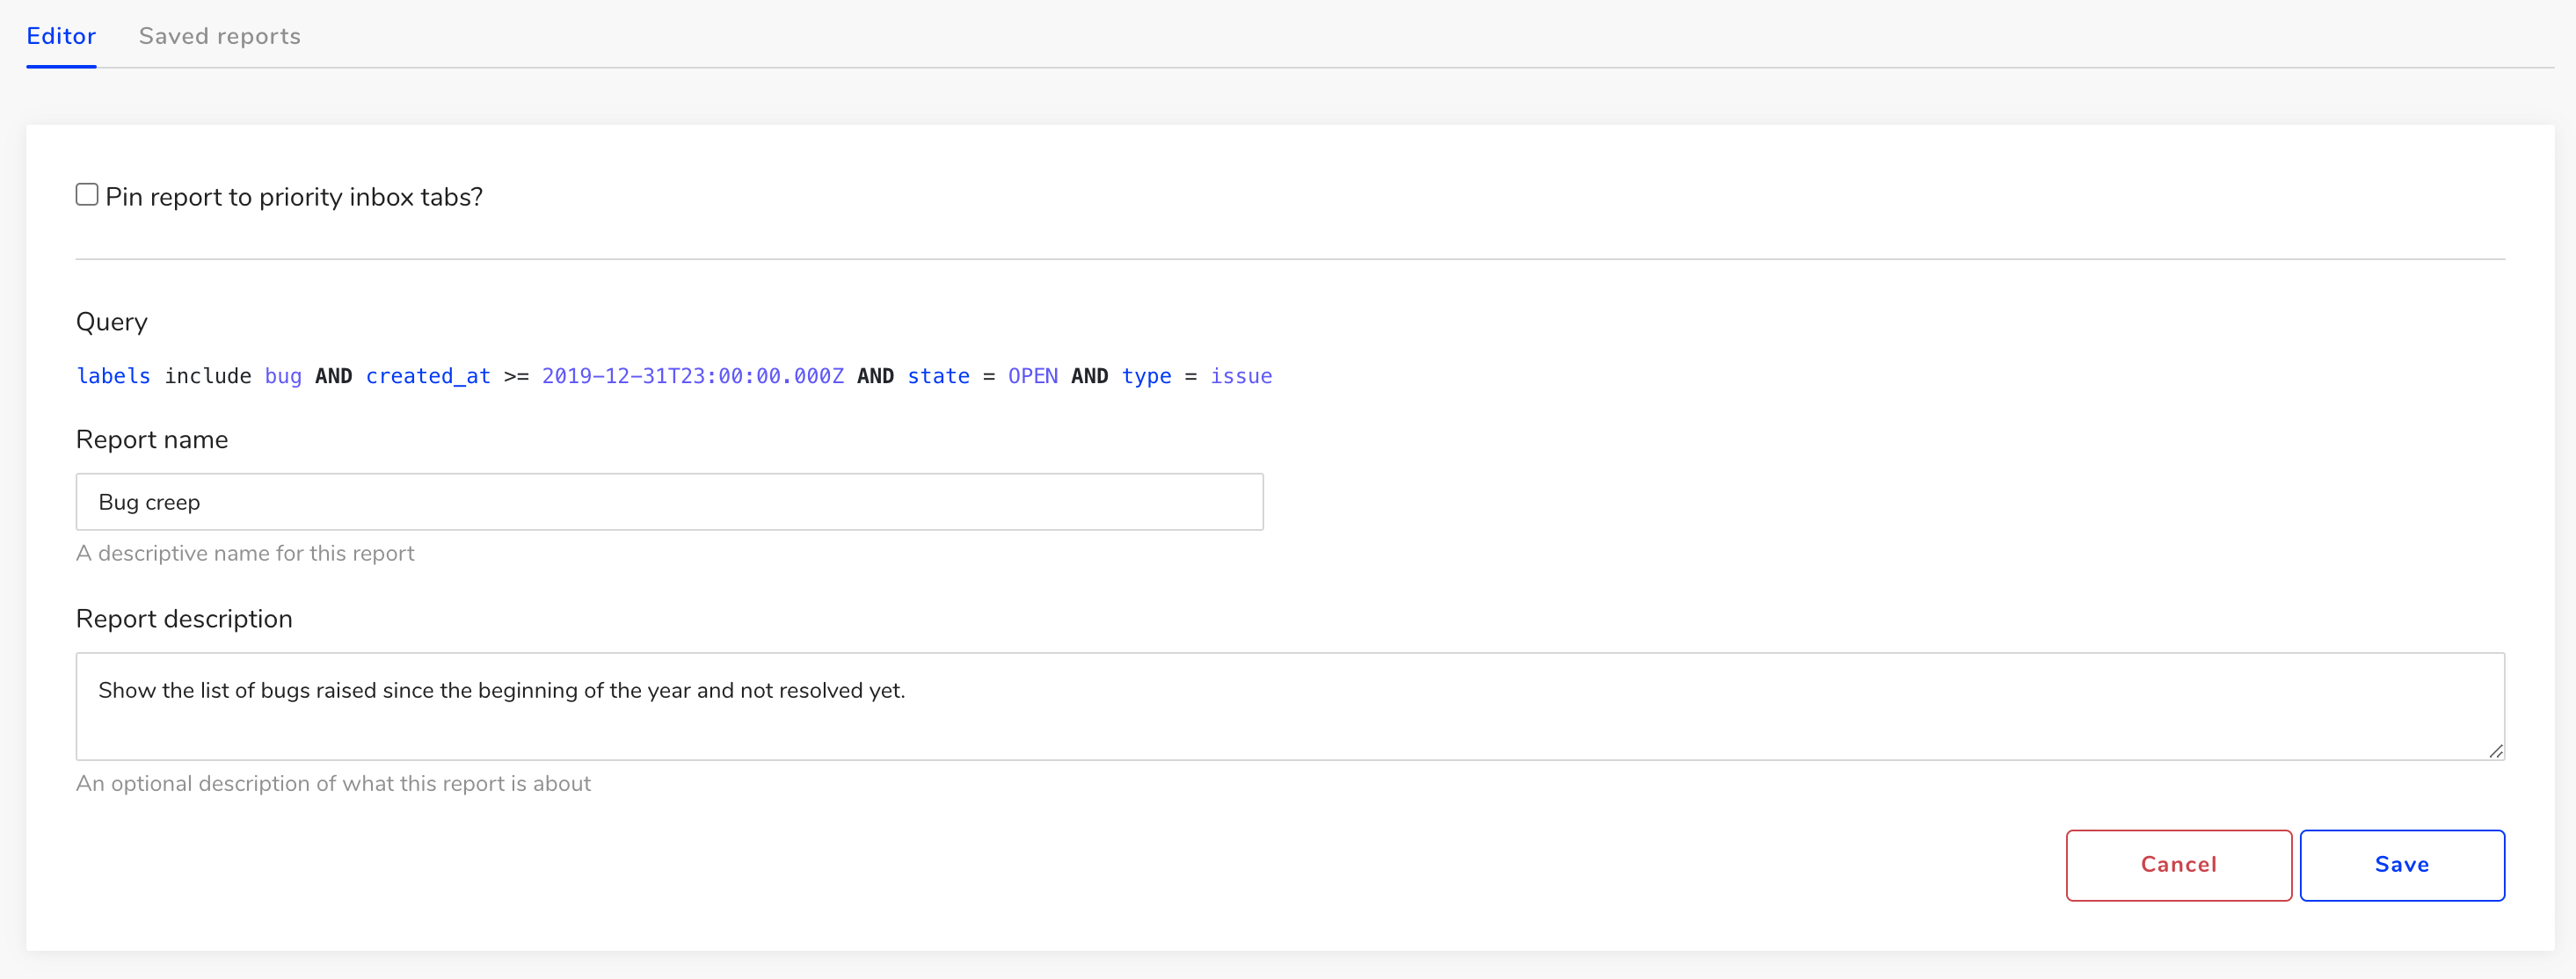Click the description textarea resize handle
Viewport: 2576px width, 979px height.
(2495, 751)
